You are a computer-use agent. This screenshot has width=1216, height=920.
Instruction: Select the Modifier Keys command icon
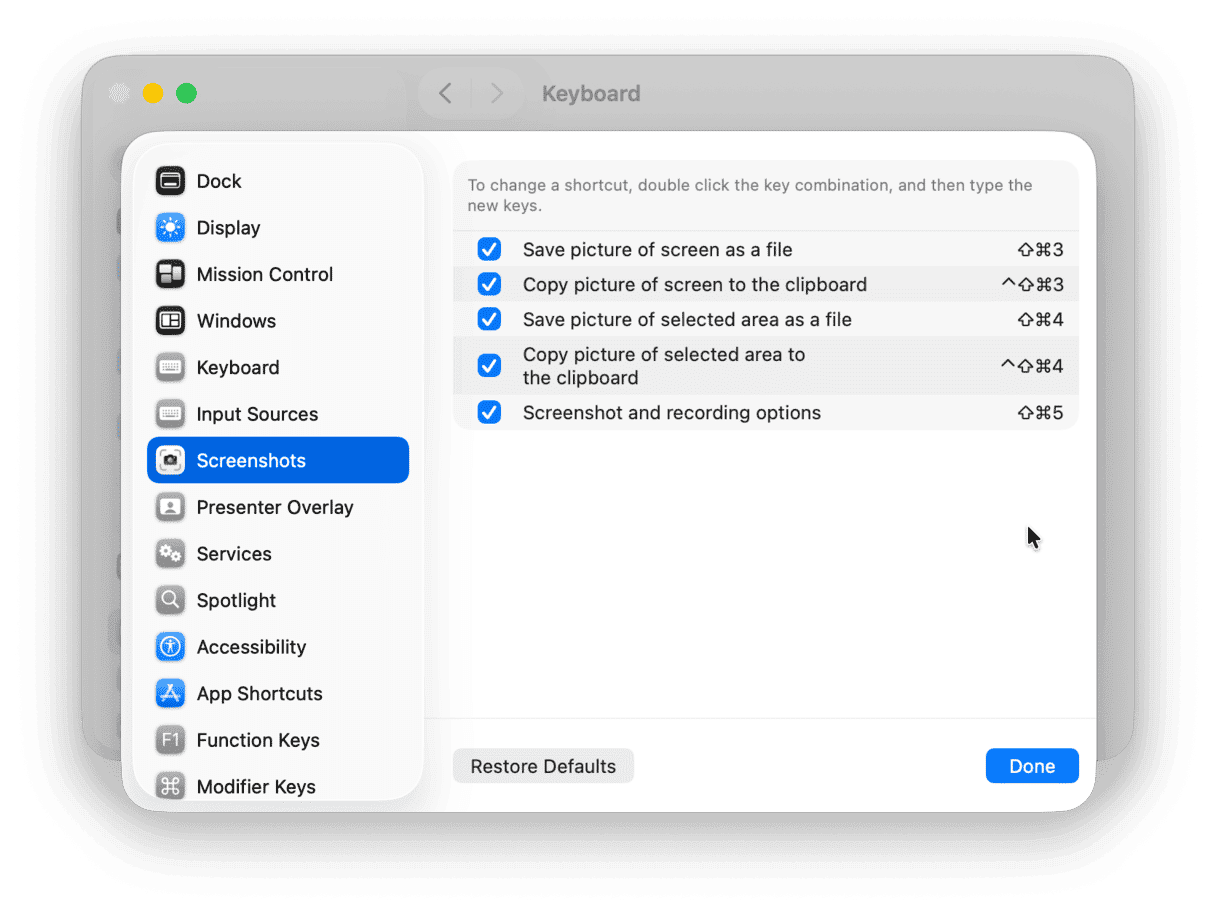[x=170, y=786]
